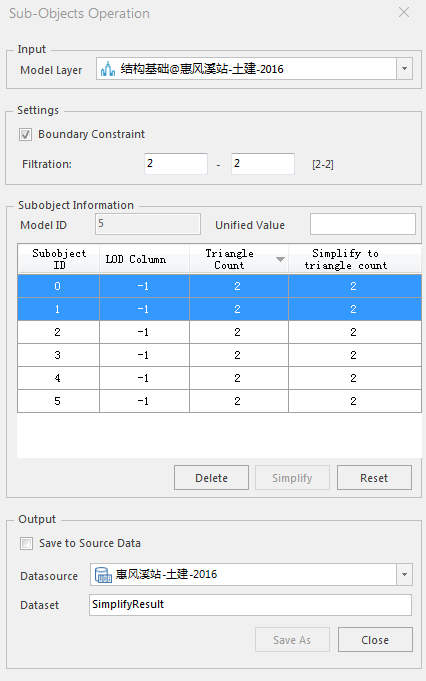Open the Model Layer dropdown
426x681 pixels.
pos(404,69)
